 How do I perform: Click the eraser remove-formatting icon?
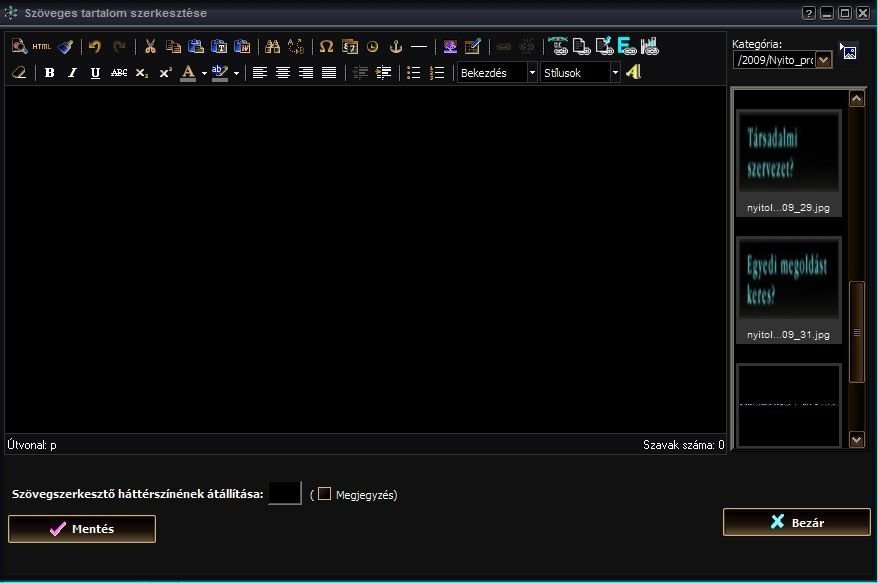(19, 73)
